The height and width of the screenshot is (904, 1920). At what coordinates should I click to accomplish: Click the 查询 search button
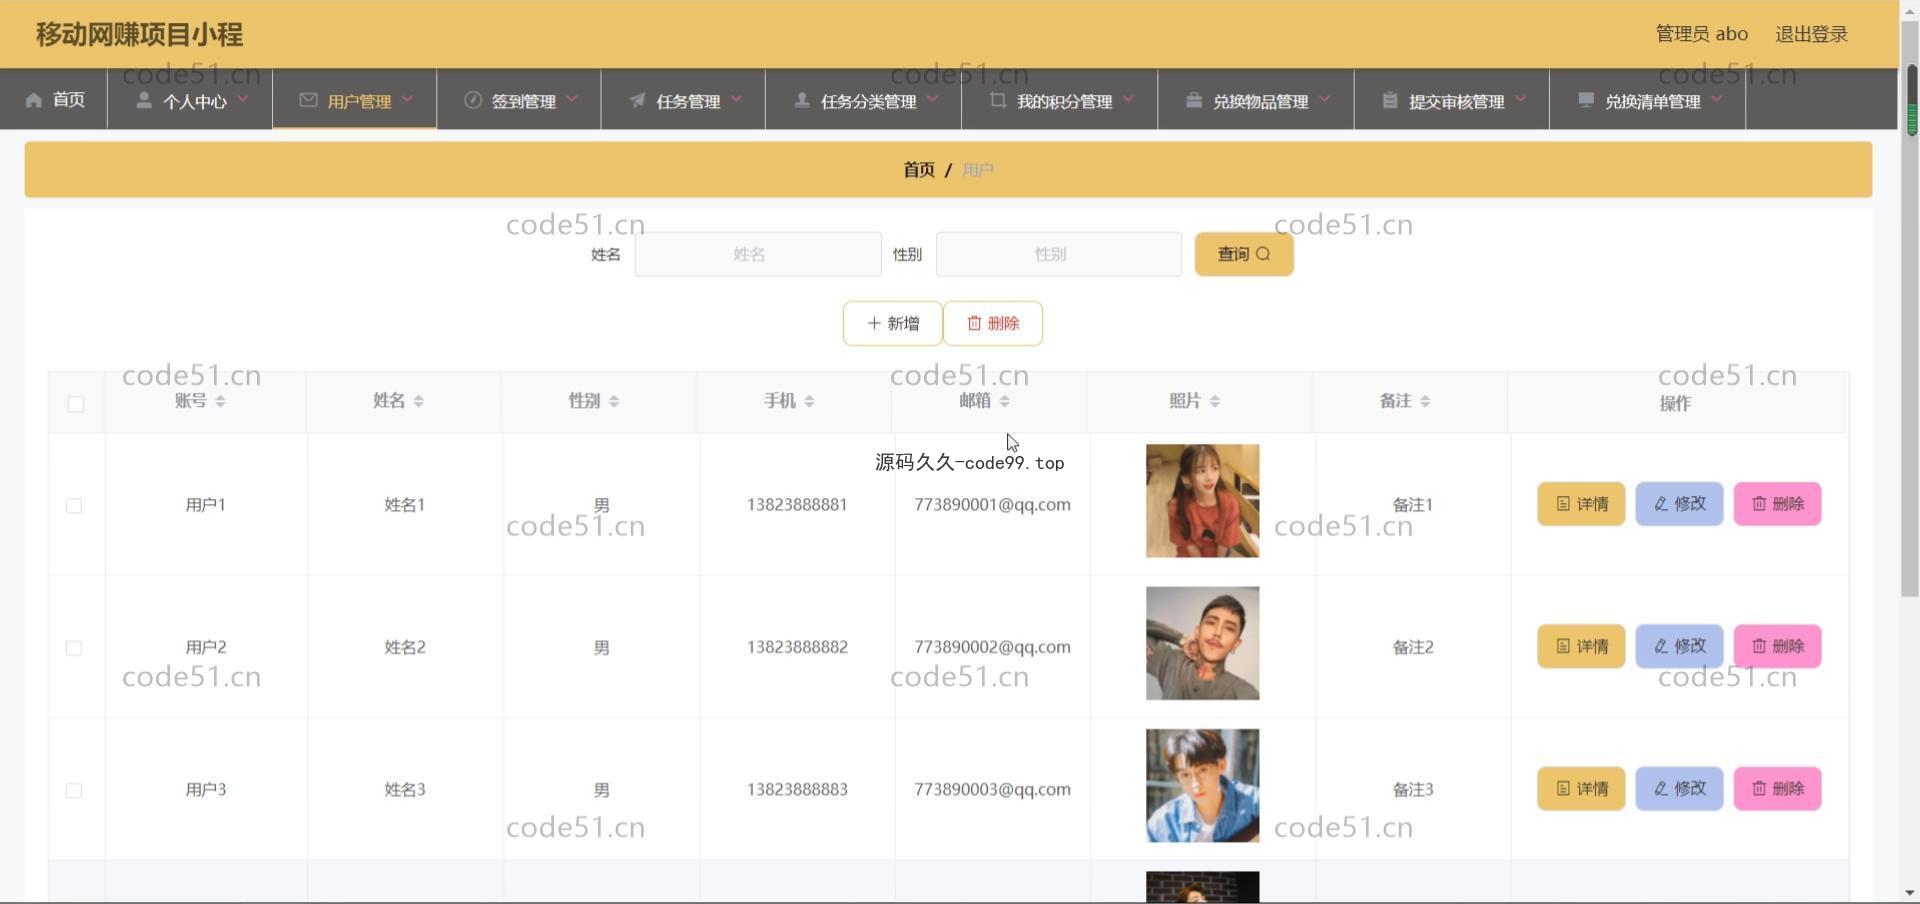click(1244, 254)
